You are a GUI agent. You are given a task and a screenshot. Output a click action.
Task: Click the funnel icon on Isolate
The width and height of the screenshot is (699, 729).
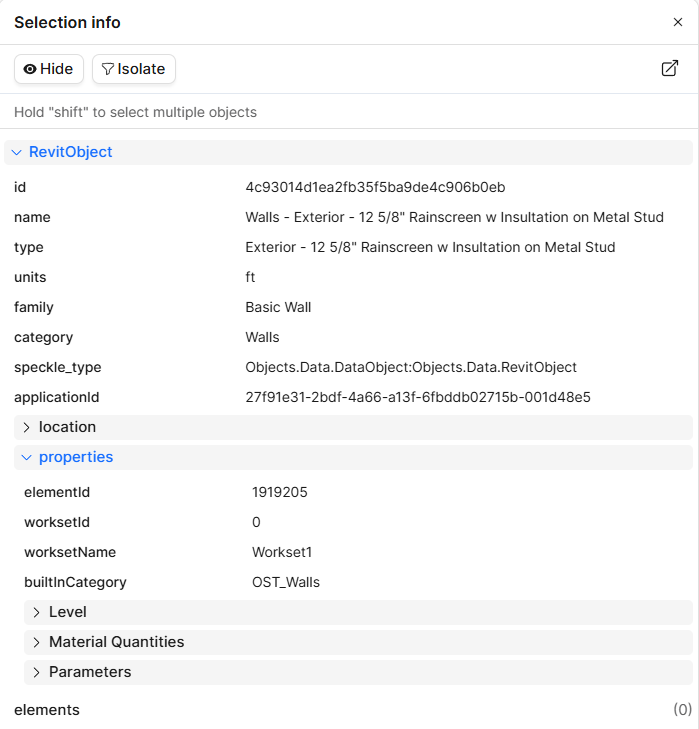(107, 69)
